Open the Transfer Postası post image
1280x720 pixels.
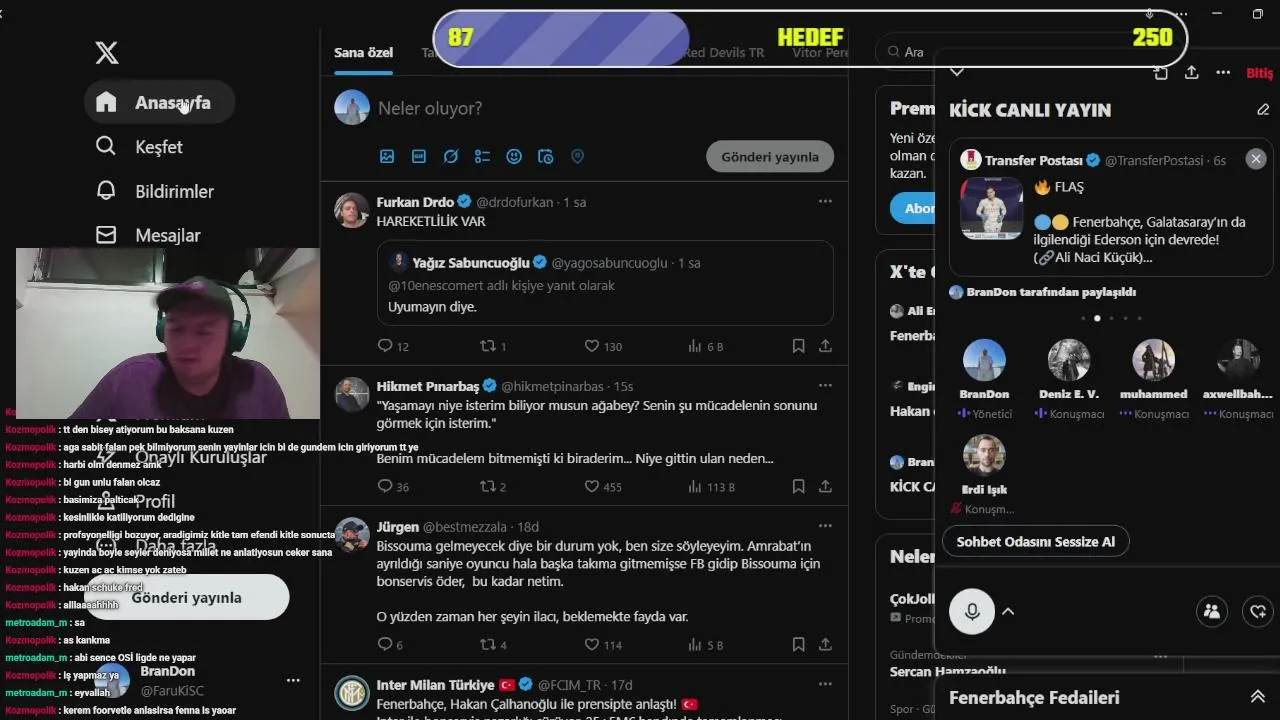point(992,208)
